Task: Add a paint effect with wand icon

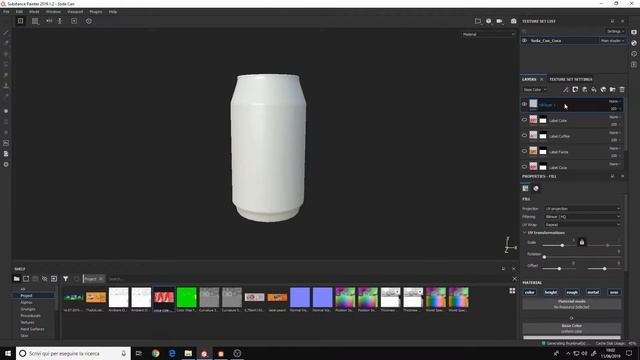Action: [x=566, y=89]
